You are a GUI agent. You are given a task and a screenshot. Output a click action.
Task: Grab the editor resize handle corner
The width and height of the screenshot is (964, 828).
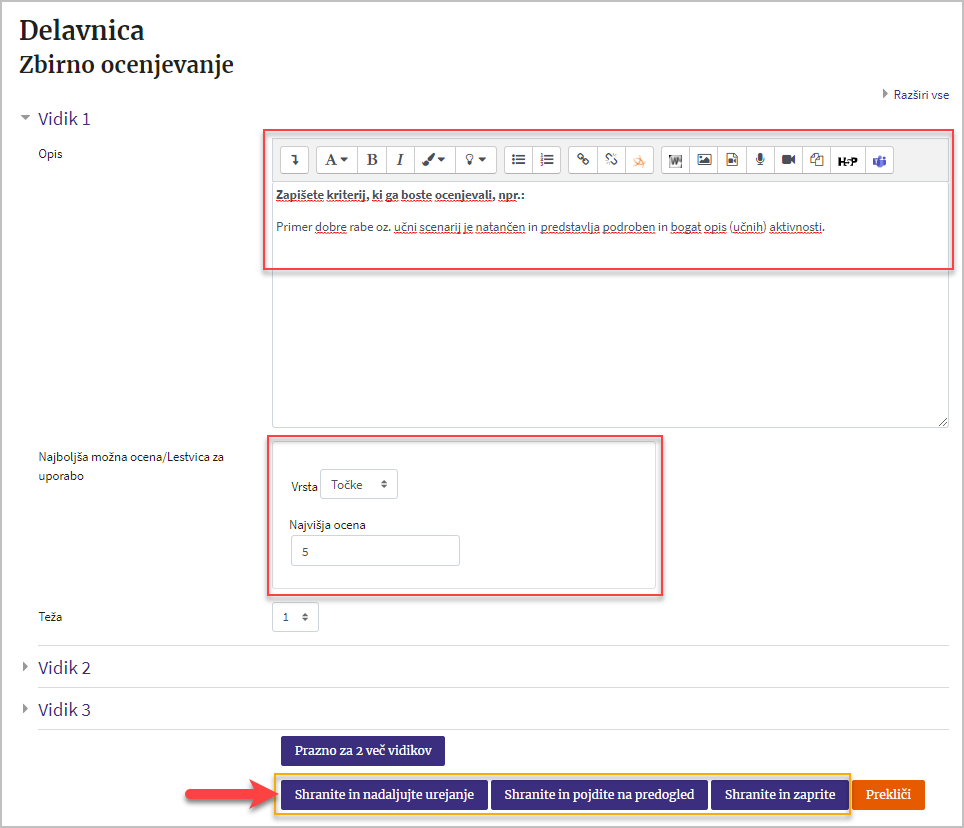pos(943,422)
